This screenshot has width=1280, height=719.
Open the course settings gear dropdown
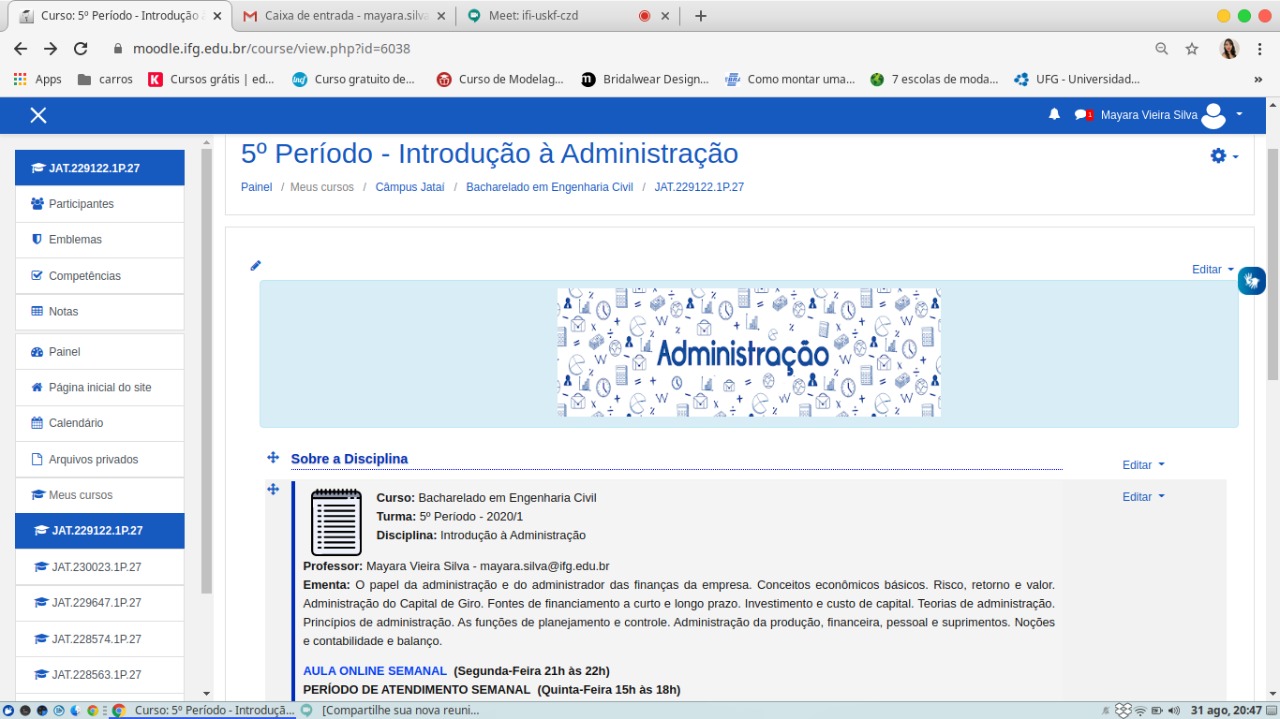coord(1223,156)
